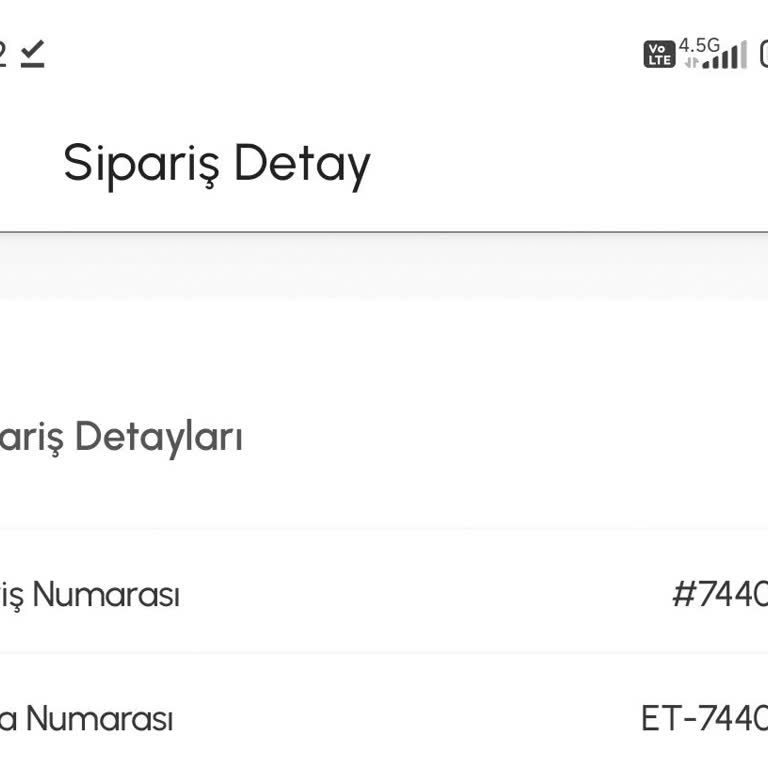768x768 pixels.
Task: Select the Sipariş Detayları section heading
Action: (121, 437)
